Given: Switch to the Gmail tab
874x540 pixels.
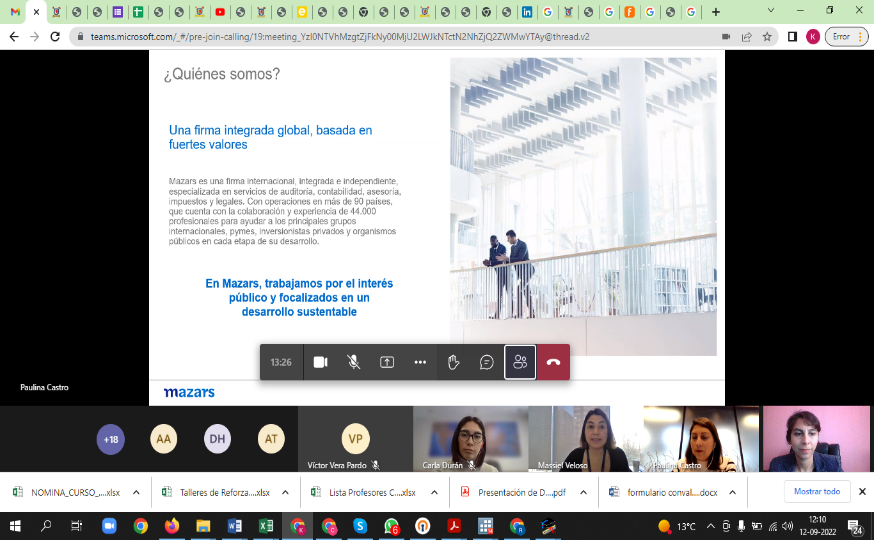Looking at the screenshot, I should 15,12.
